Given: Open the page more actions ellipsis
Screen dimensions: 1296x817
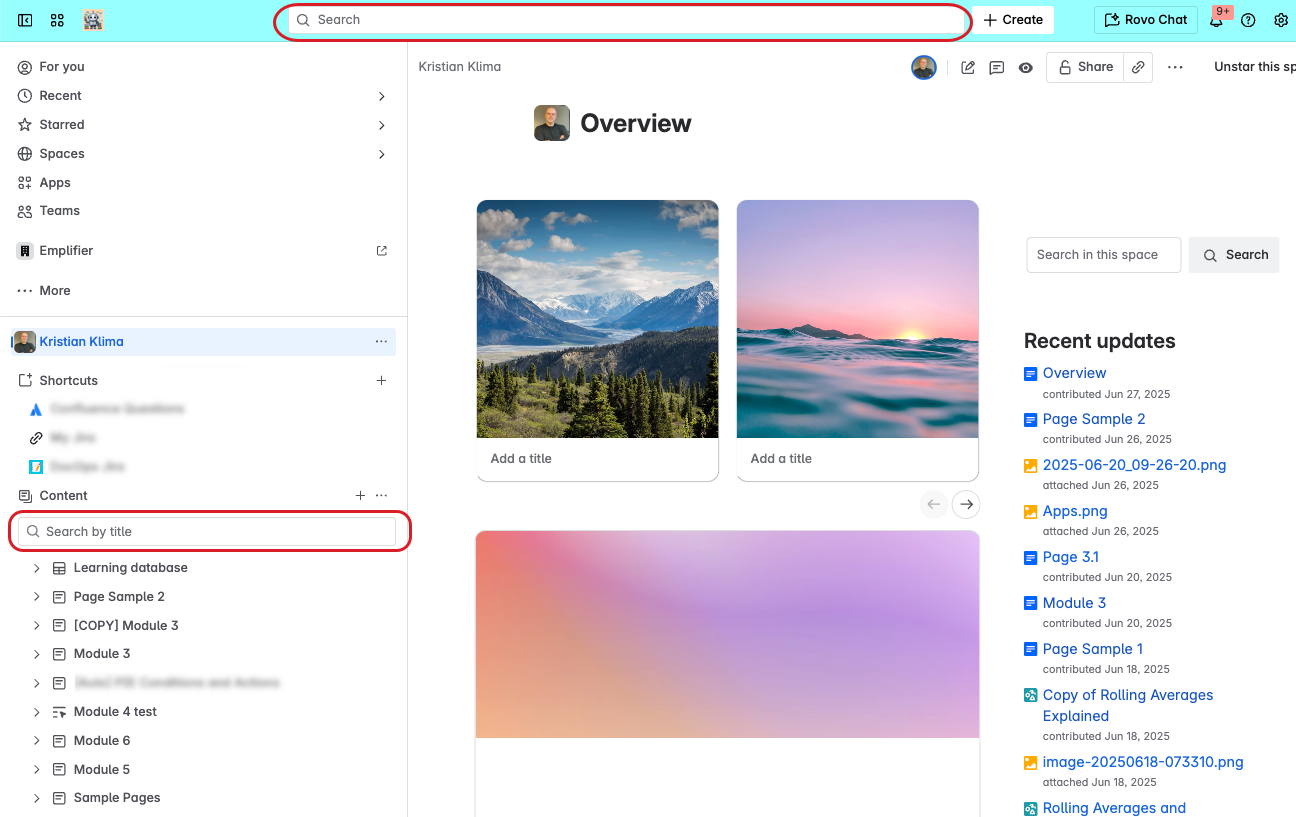Looking at the screenshot, I should [1175, 67].
